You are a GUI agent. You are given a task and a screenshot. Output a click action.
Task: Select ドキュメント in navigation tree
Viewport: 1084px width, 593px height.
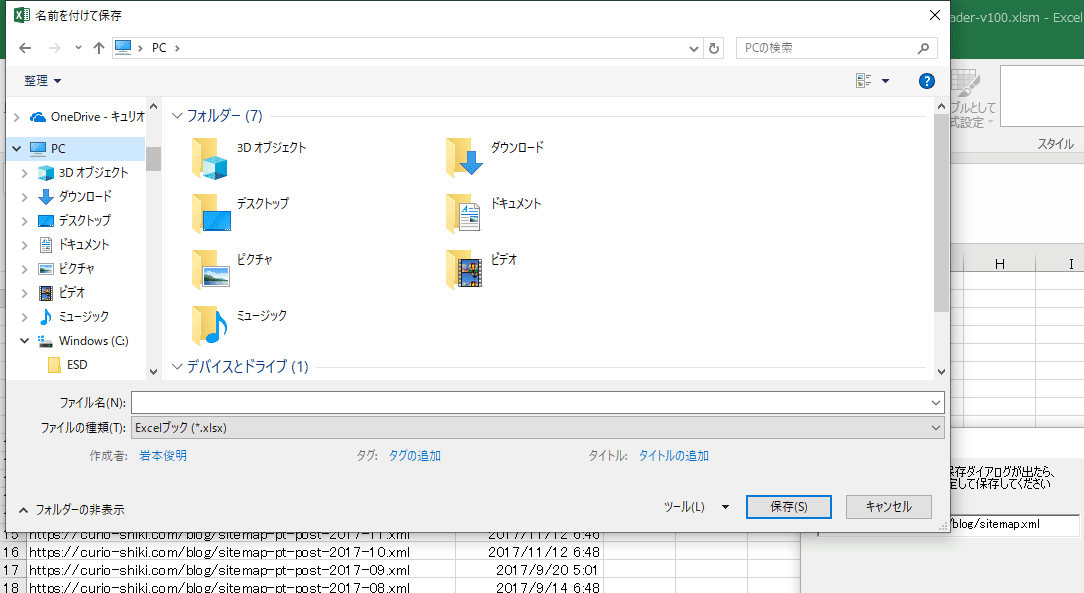click(73, 245)
